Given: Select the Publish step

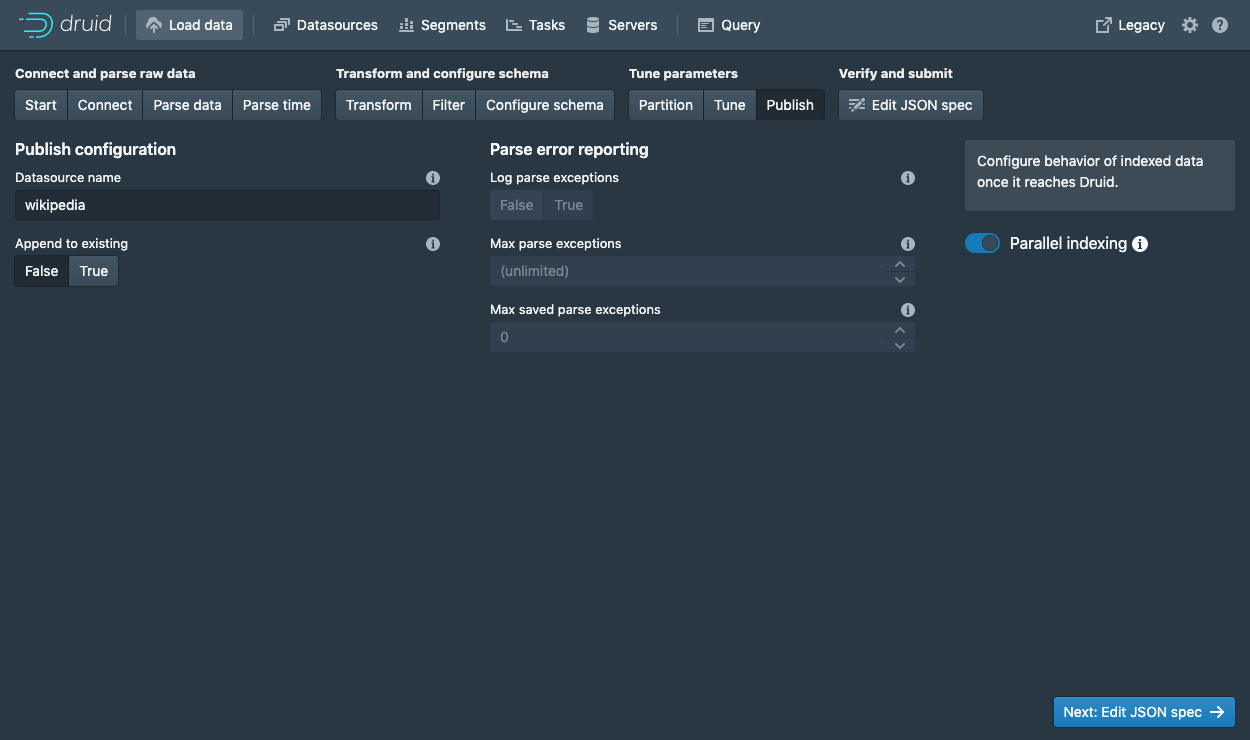Looking at the screenshot, I should (x=790, y=105).
